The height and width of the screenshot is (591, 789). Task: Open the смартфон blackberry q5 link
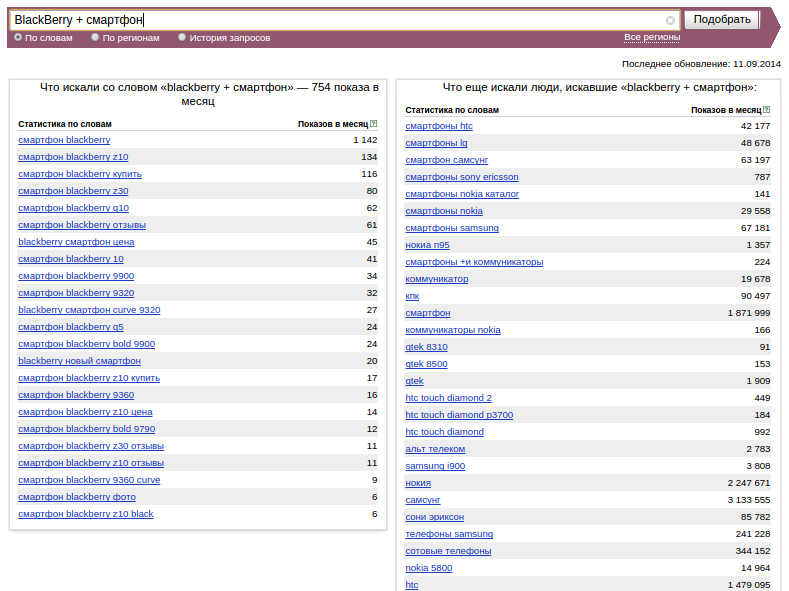pyautogui.click(x=70, y=327)
